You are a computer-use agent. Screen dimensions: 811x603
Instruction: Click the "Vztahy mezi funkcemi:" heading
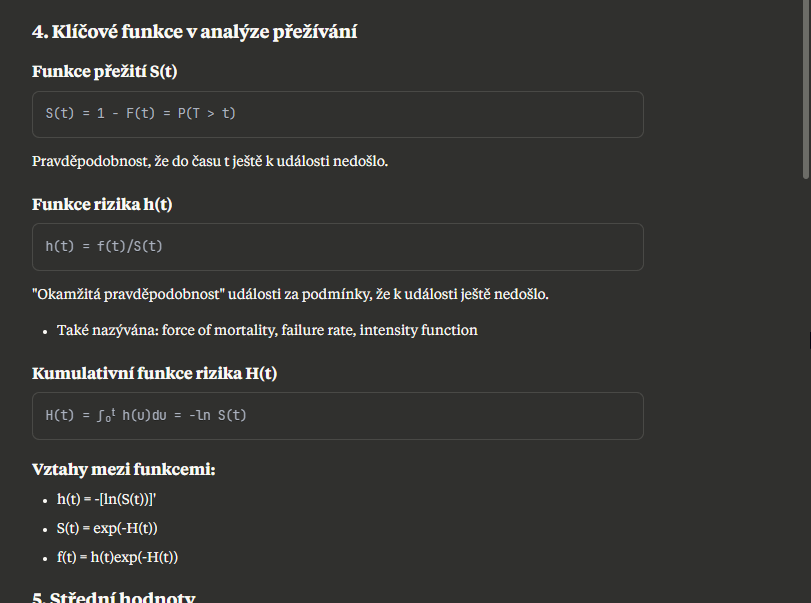click(x=124, y=470)
